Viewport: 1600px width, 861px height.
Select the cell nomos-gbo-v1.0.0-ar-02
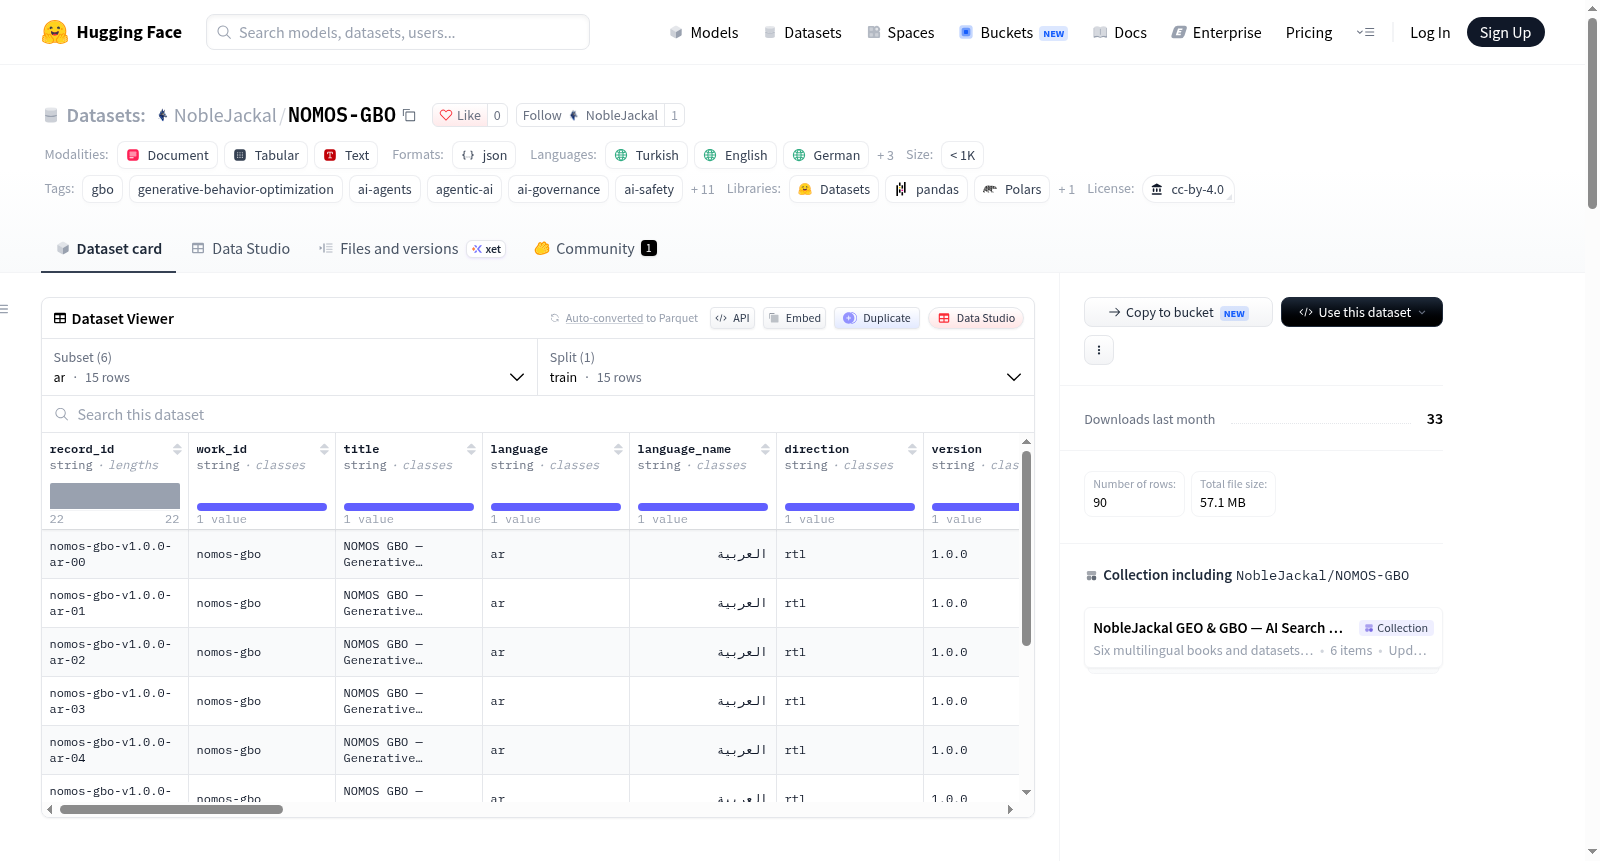click(x=115, y=652)
